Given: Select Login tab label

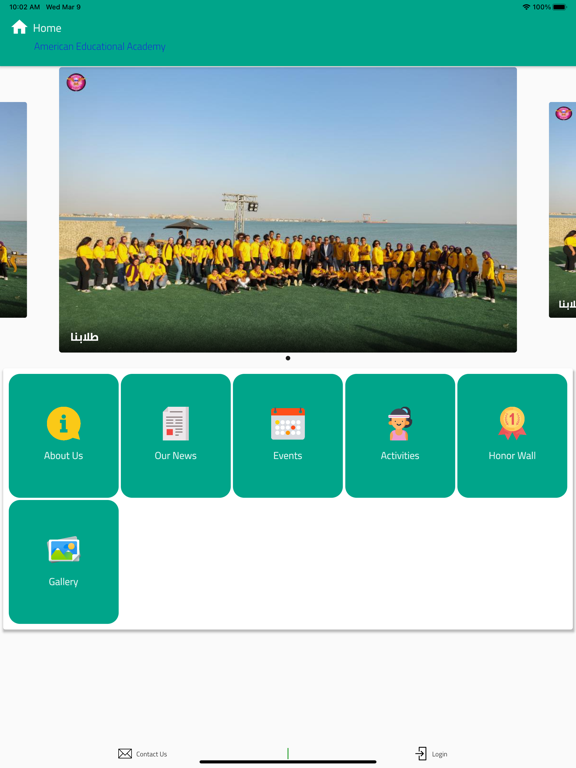Looking at the screenshot, I should (439, 754).
